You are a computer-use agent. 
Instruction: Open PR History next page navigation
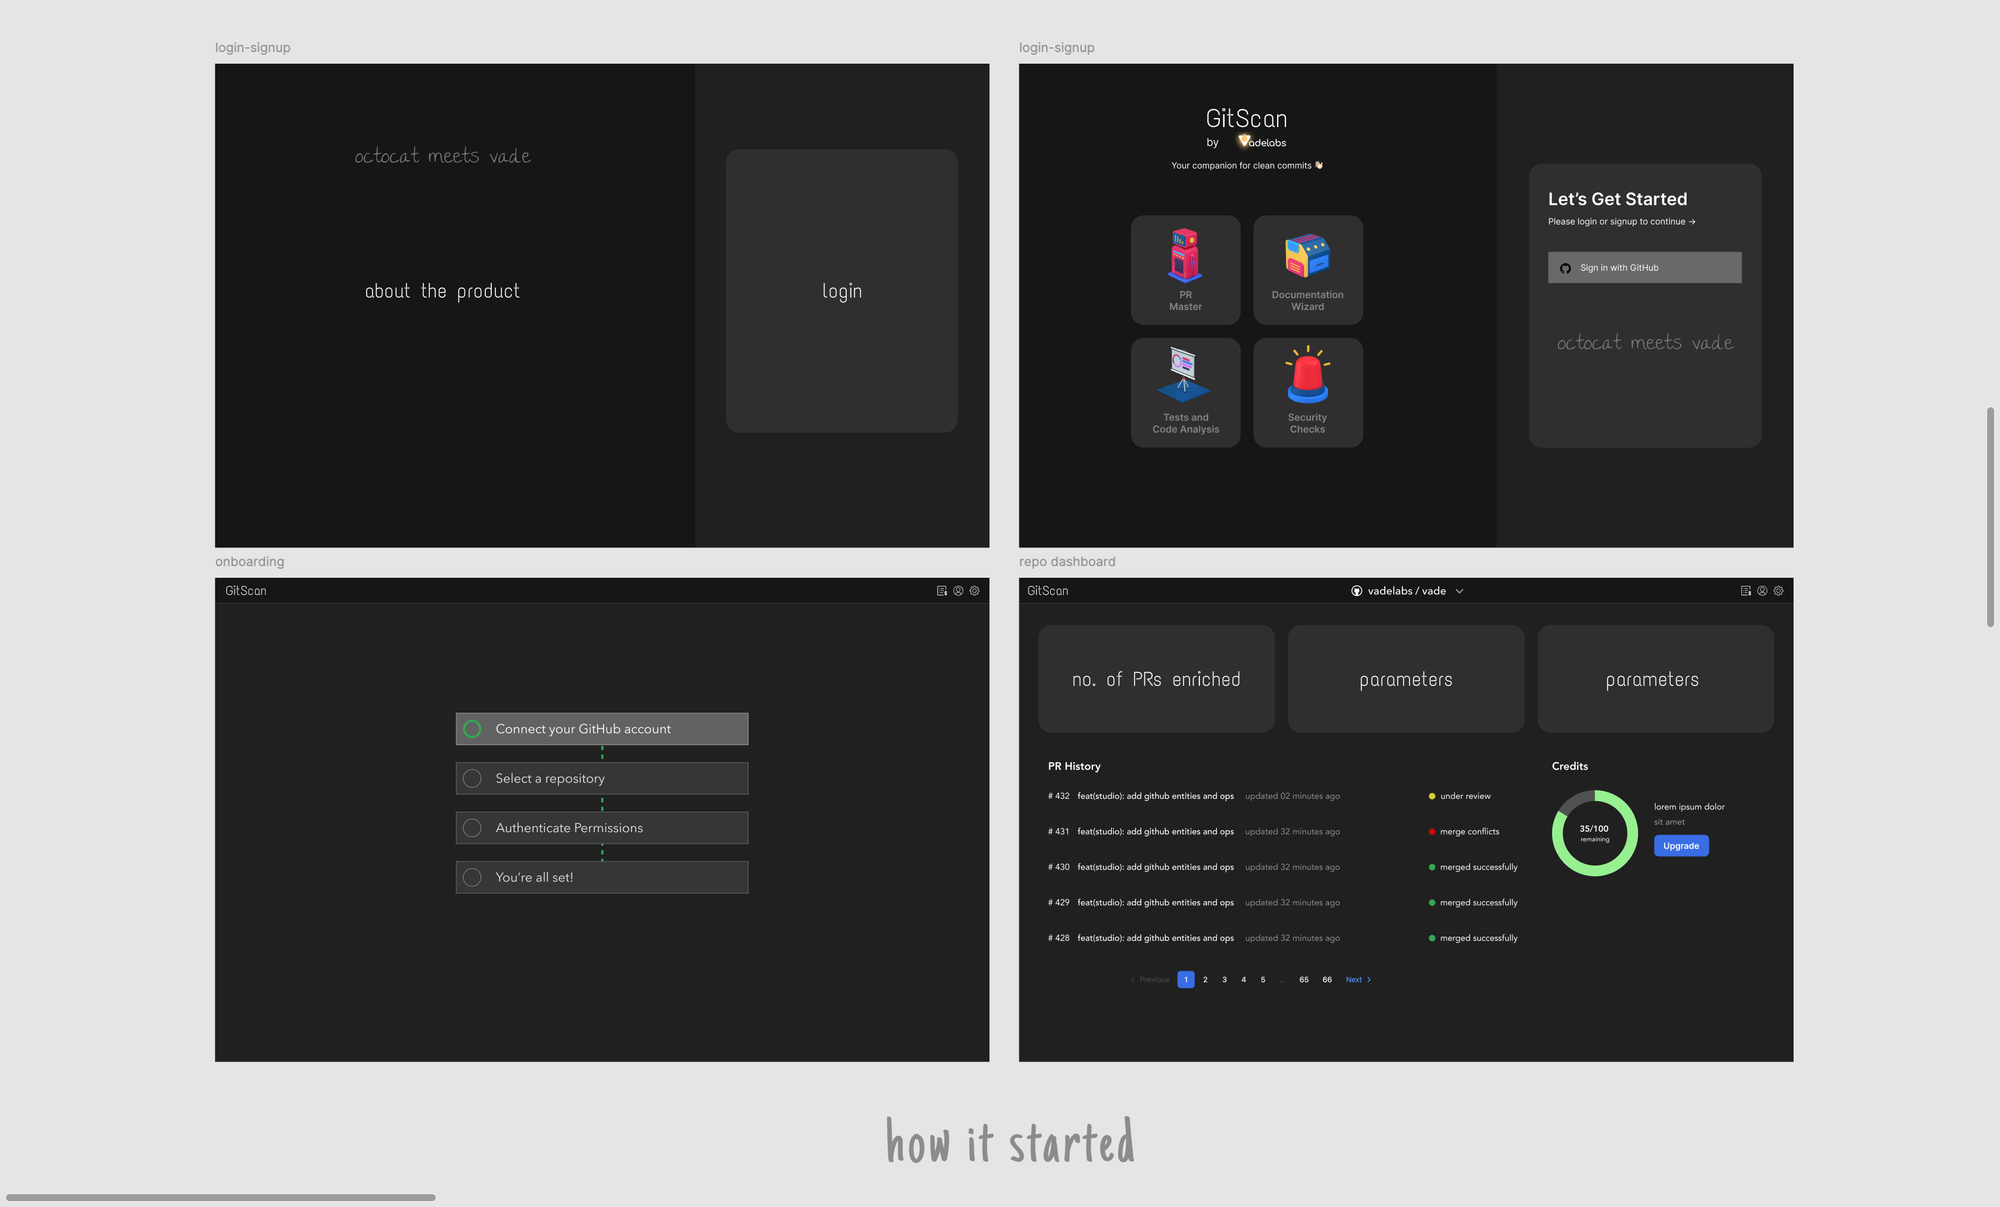[x=1357, y=978]
